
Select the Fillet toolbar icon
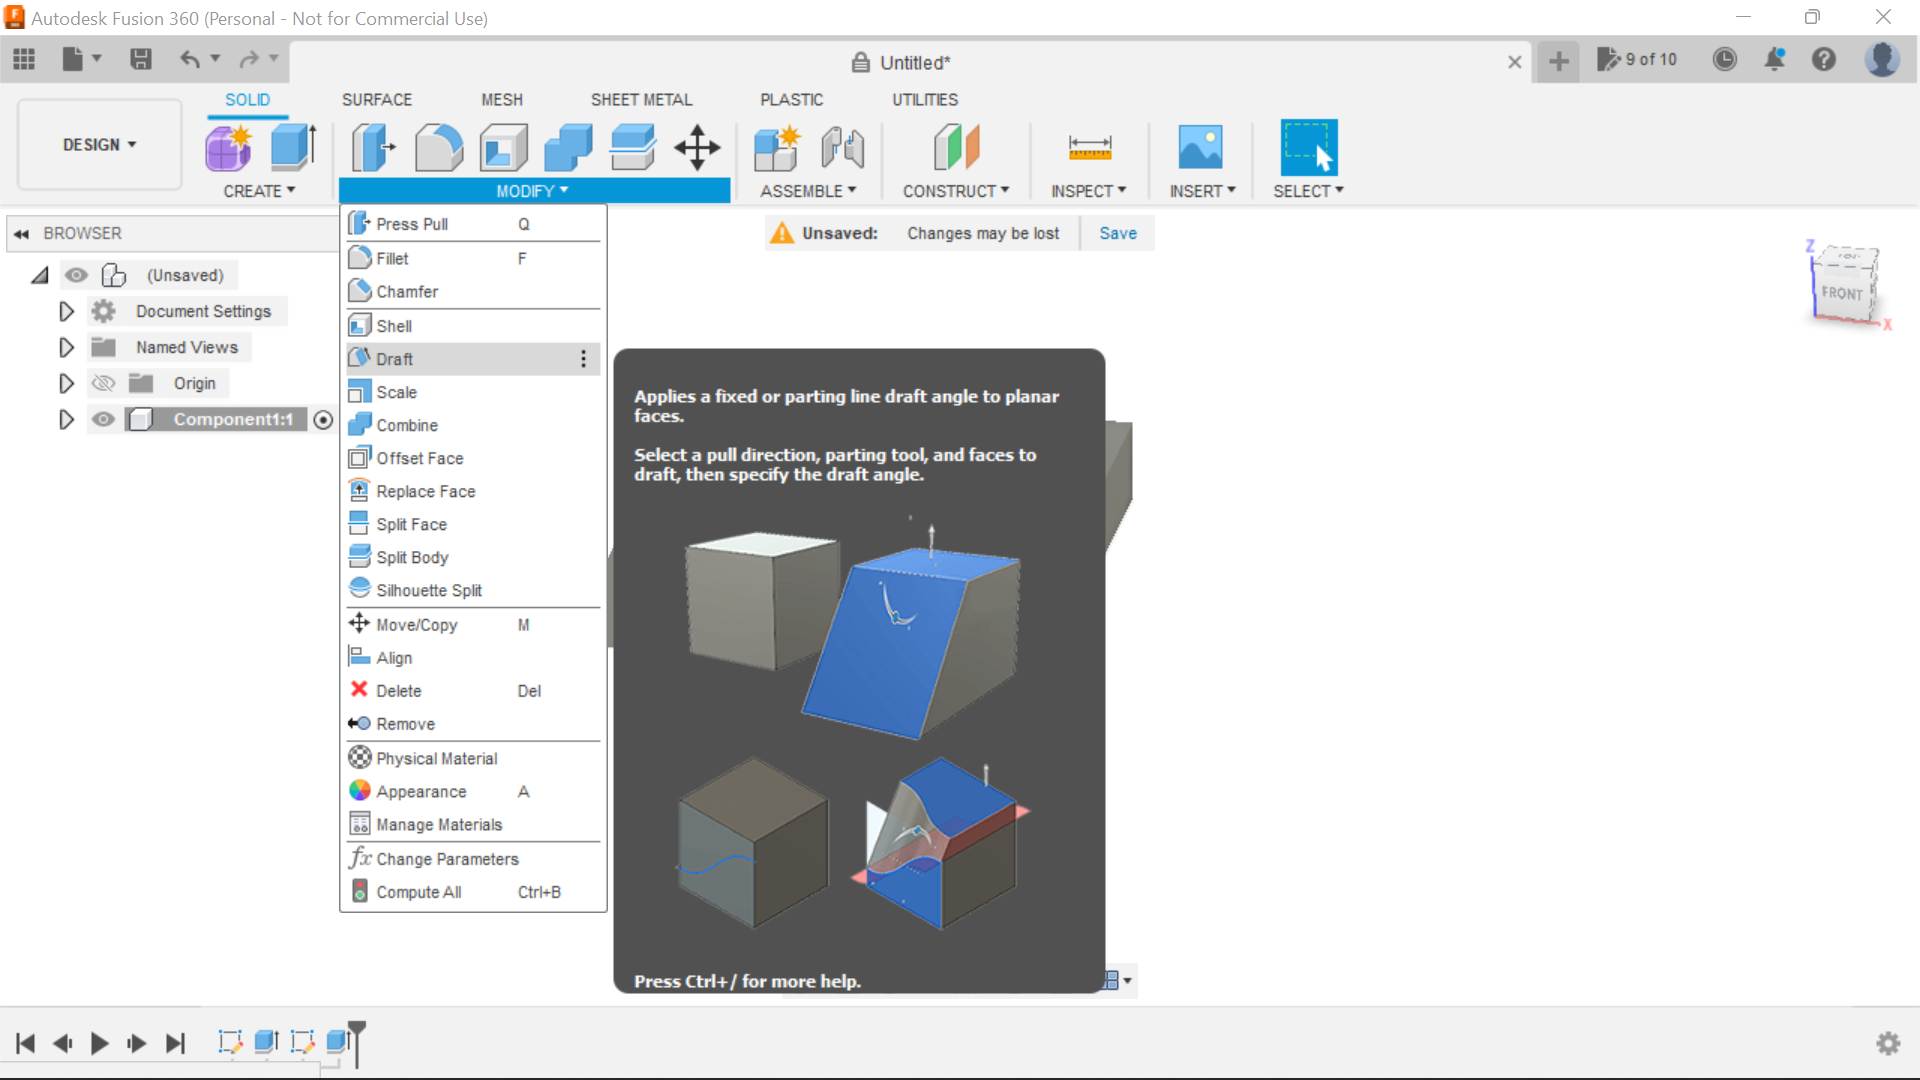click(439, 148)
